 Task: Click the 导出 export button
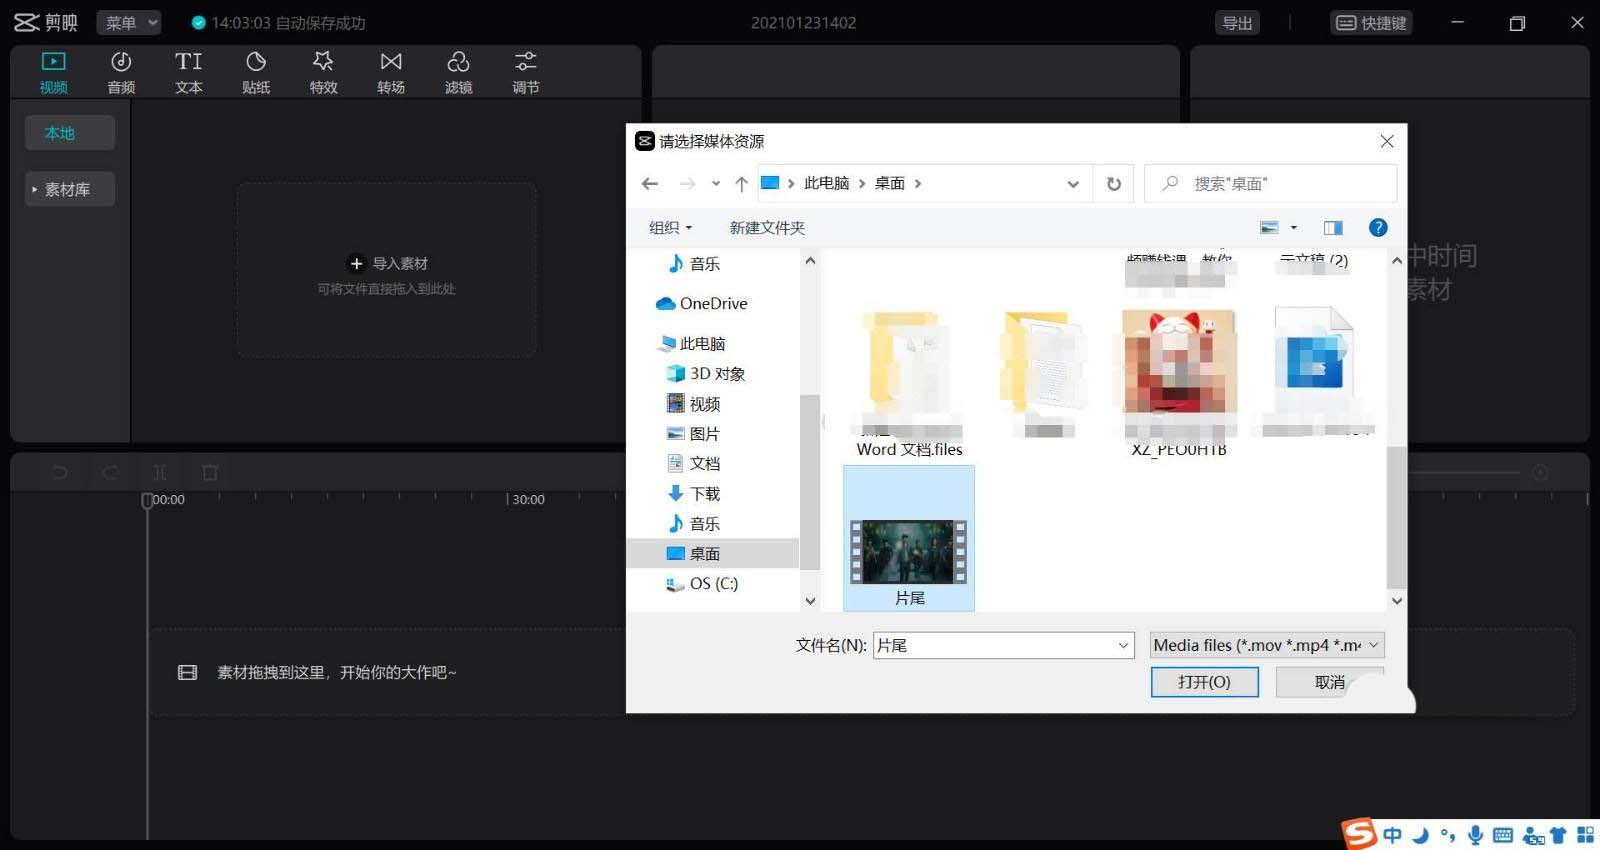(1237, 23)
